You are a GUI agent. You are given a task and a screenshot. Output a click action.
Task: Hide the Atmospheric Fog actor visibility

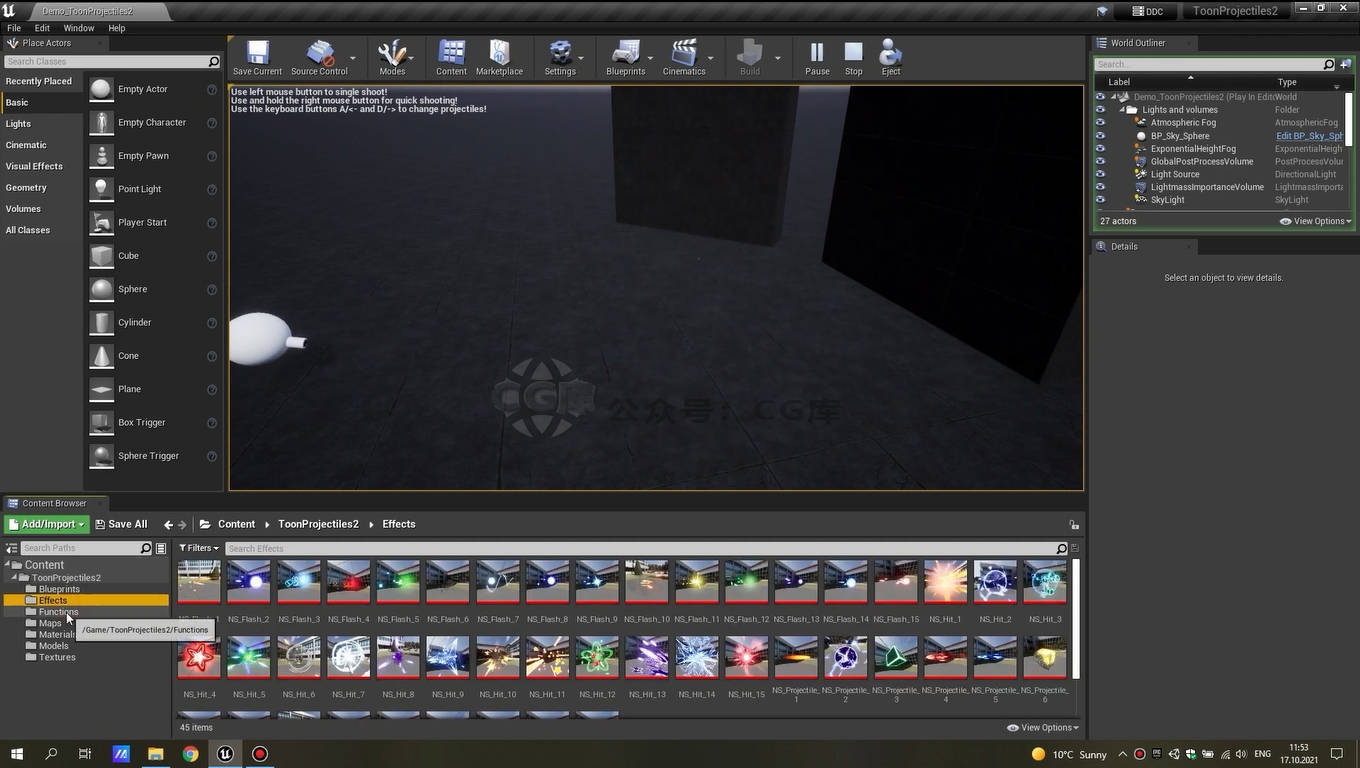click(x=1100, y=123)
